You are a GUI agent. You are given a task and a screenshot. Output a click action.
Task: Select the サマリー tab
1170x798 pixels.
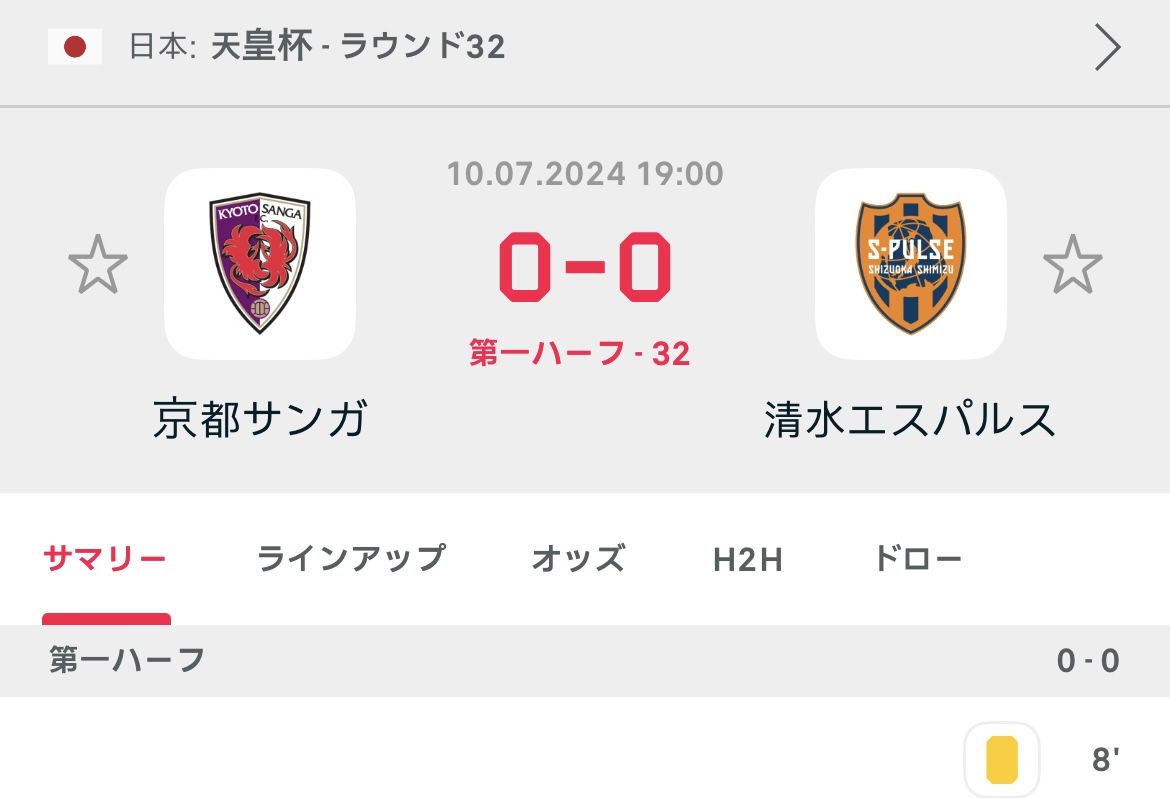pyautogui.click(x=105, y=558)
